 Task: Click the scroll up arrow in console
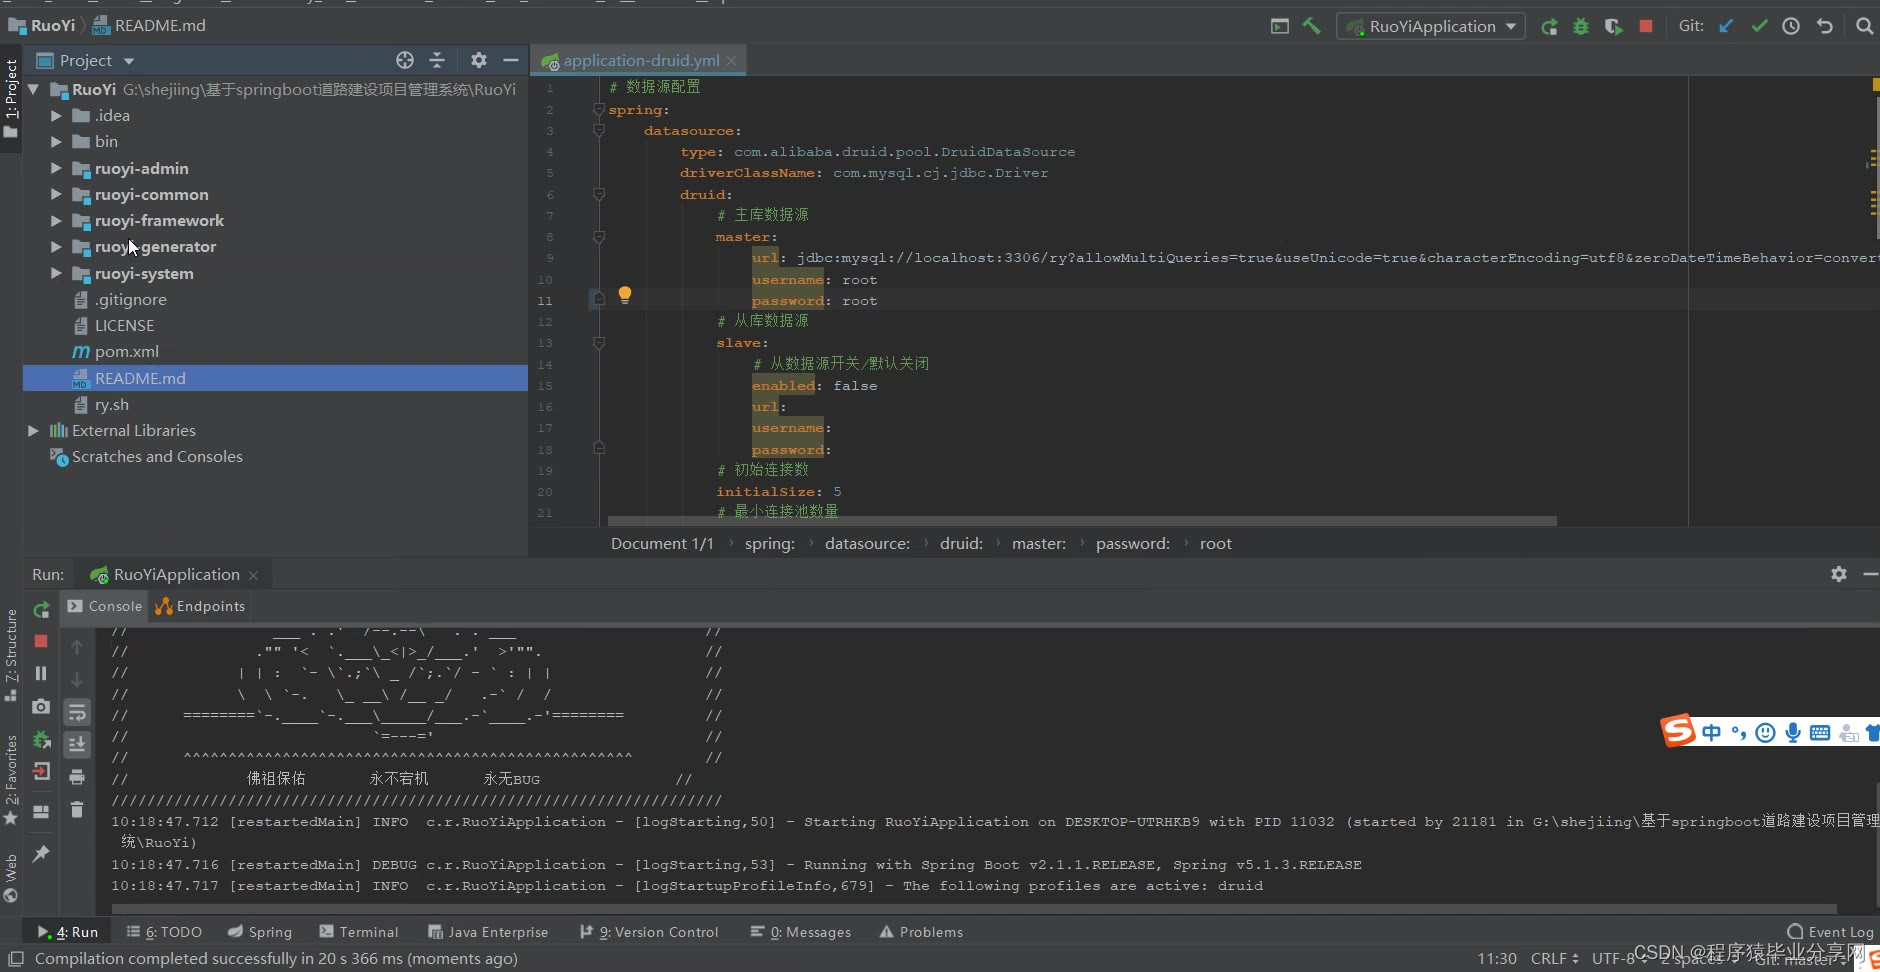tap(77, 647)
